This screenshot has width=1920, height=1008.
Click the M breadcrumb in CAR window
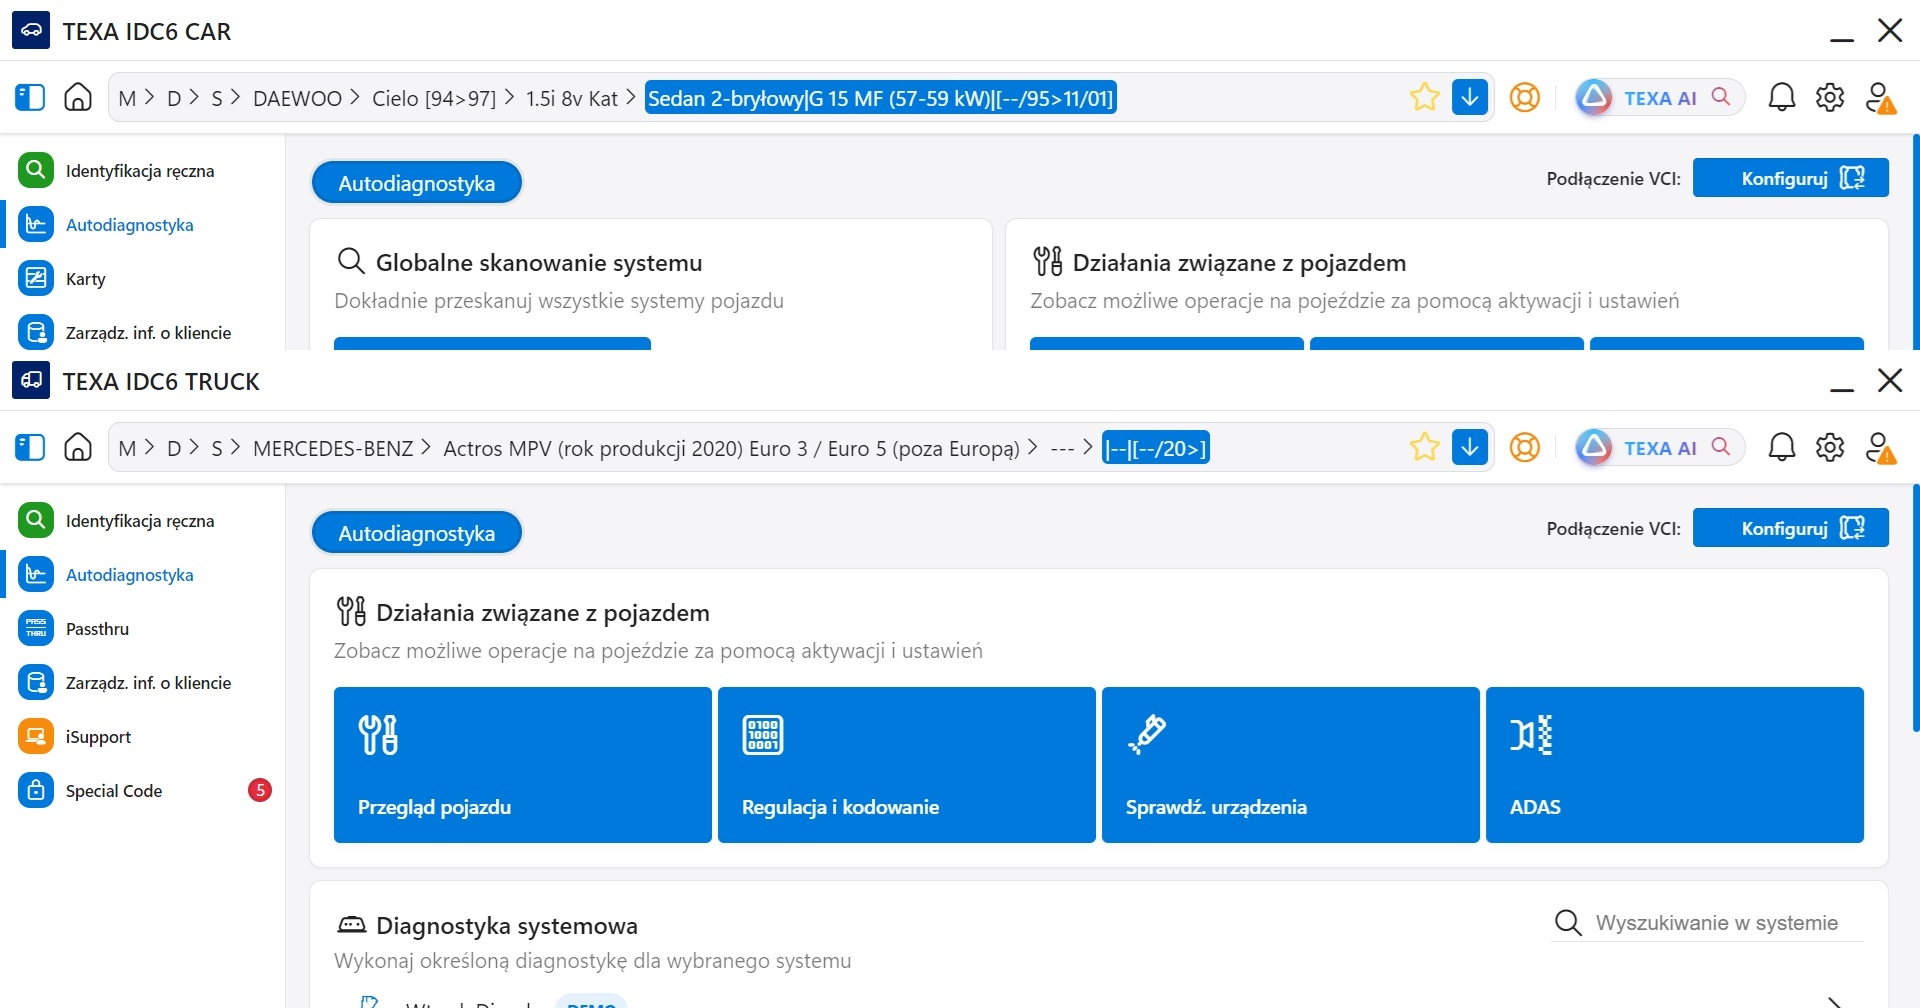point(127,98)
